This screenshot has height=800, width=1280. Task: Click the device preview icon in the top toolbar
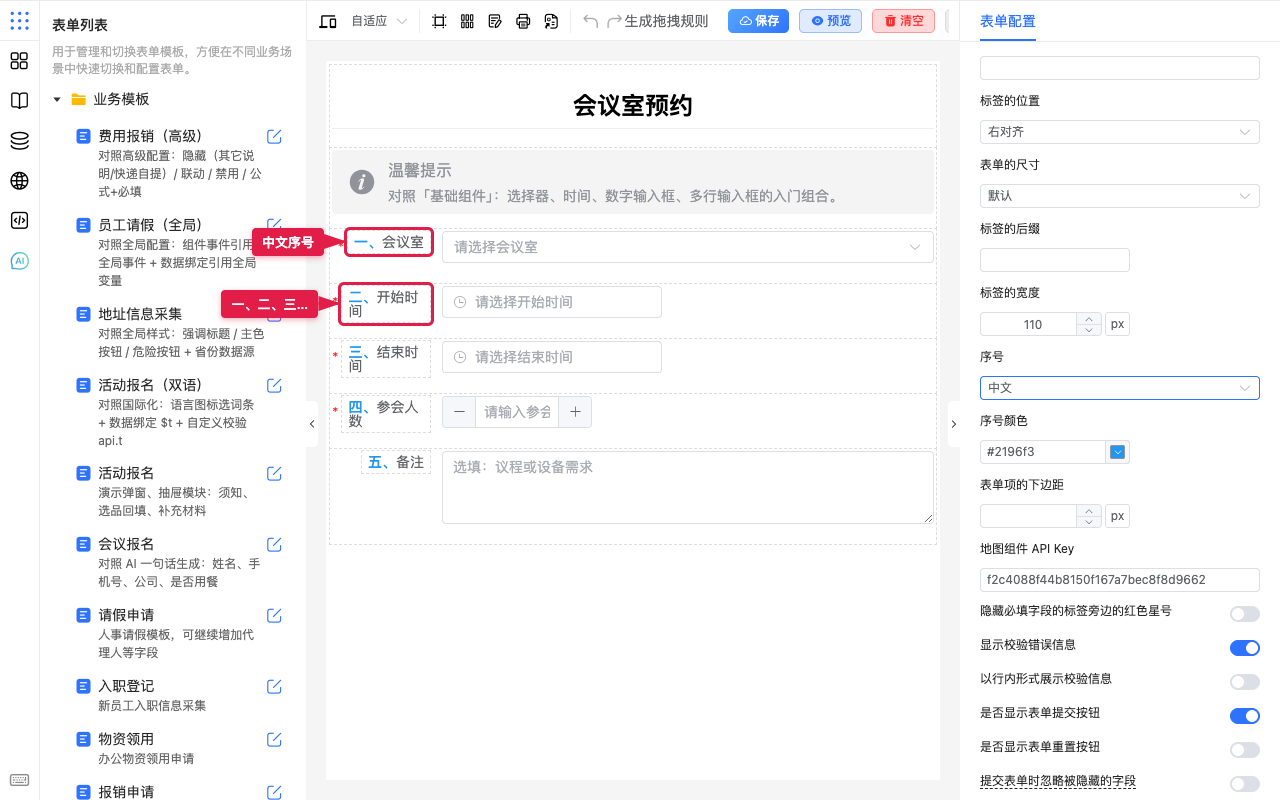tap(328, 21)
